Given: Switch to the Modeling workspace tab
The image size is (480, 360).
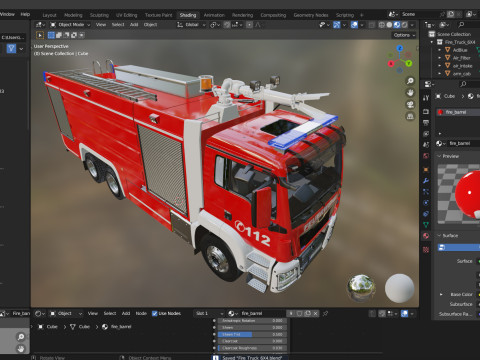Looking at the screenshot, I should 73,15.
